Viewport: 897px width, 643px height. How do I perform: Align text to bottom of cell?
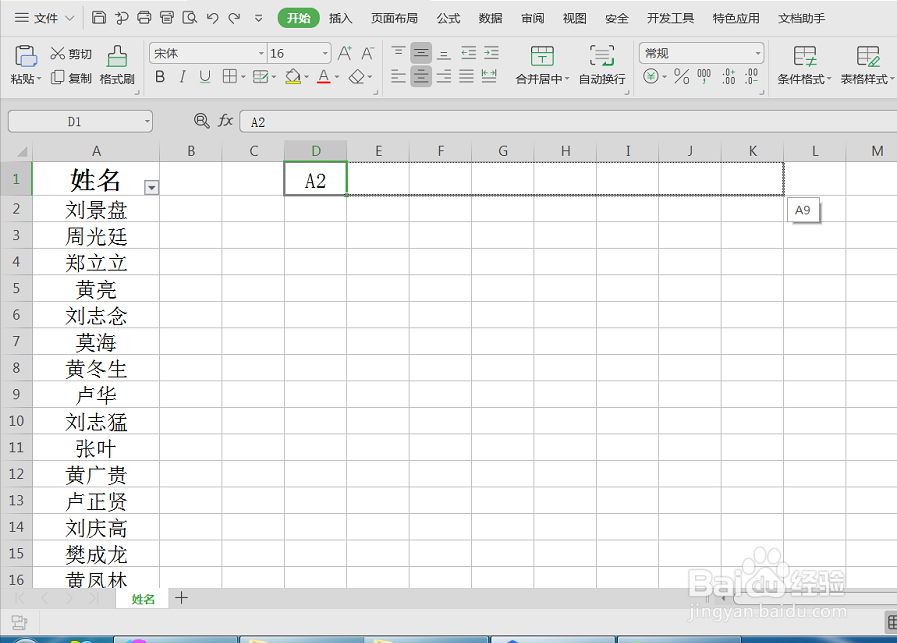[x=443, y=53]
